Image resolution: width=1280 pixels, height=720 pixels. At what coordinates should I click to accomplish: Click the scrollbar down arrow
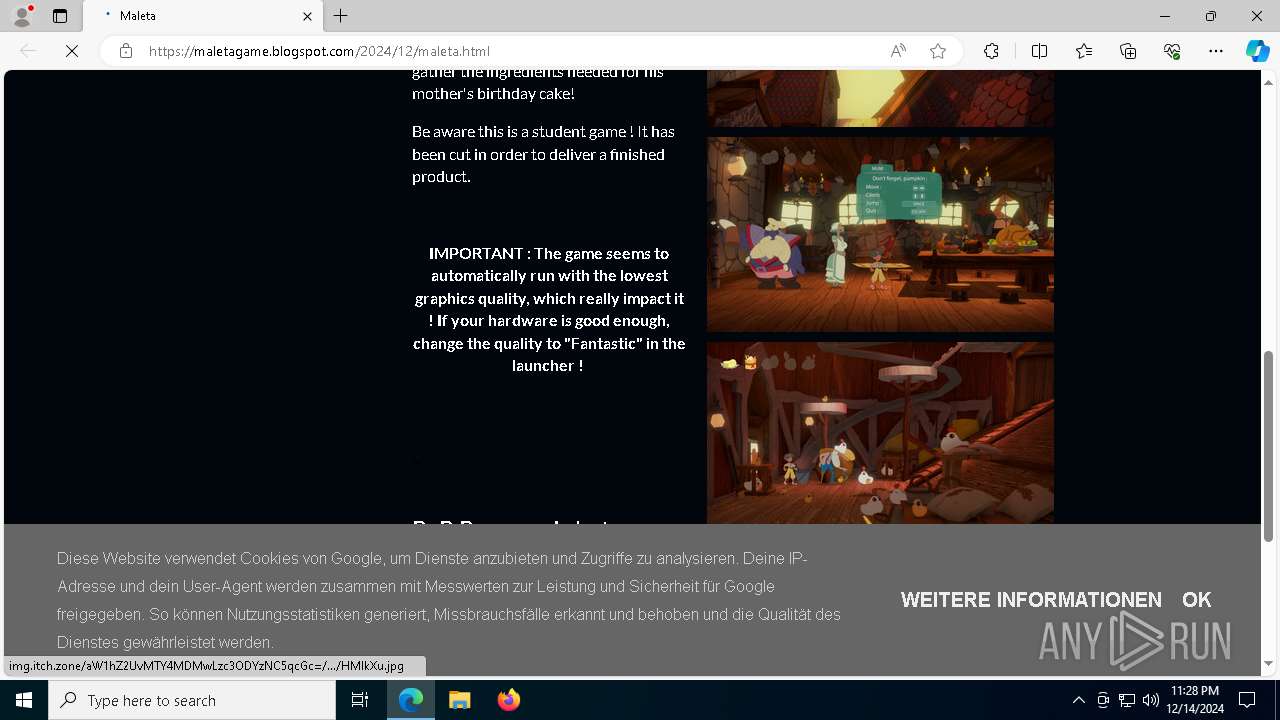click(x=1269, y=664)
